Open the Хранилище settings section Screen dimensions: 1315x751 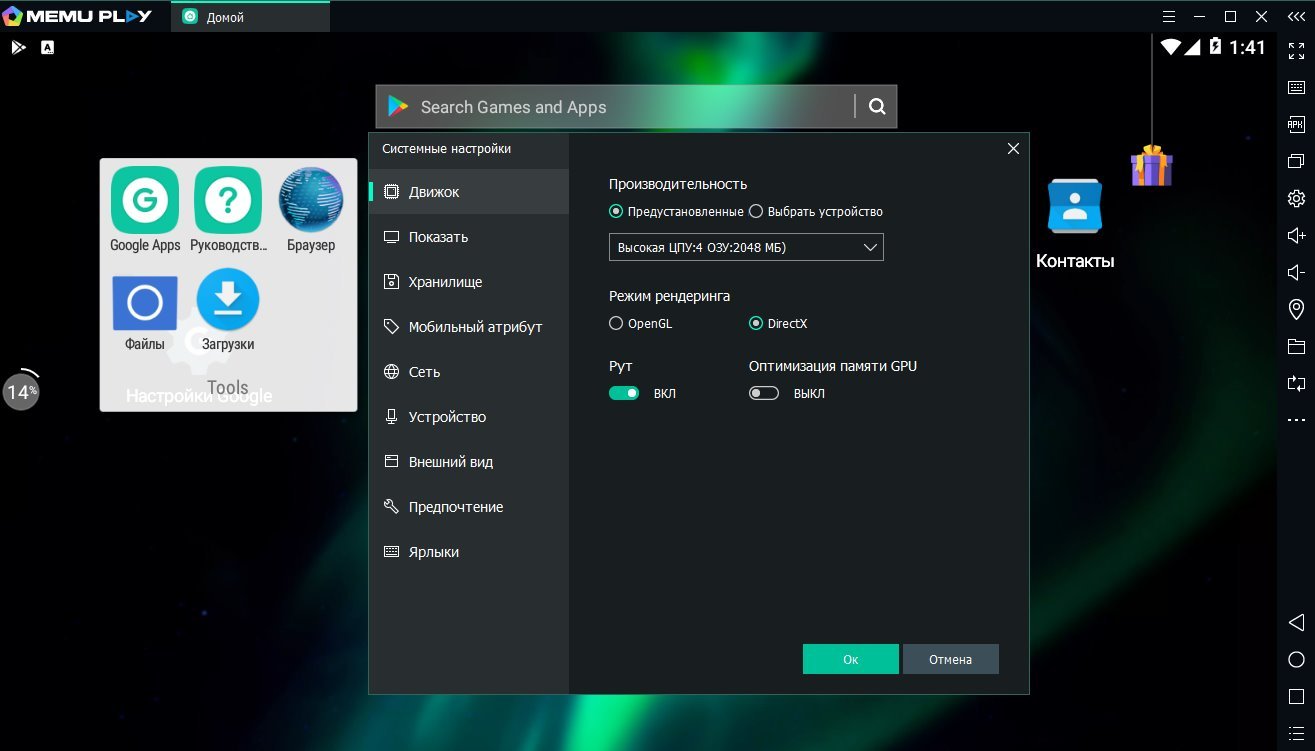pyautogui.click(x=445, y=282)
